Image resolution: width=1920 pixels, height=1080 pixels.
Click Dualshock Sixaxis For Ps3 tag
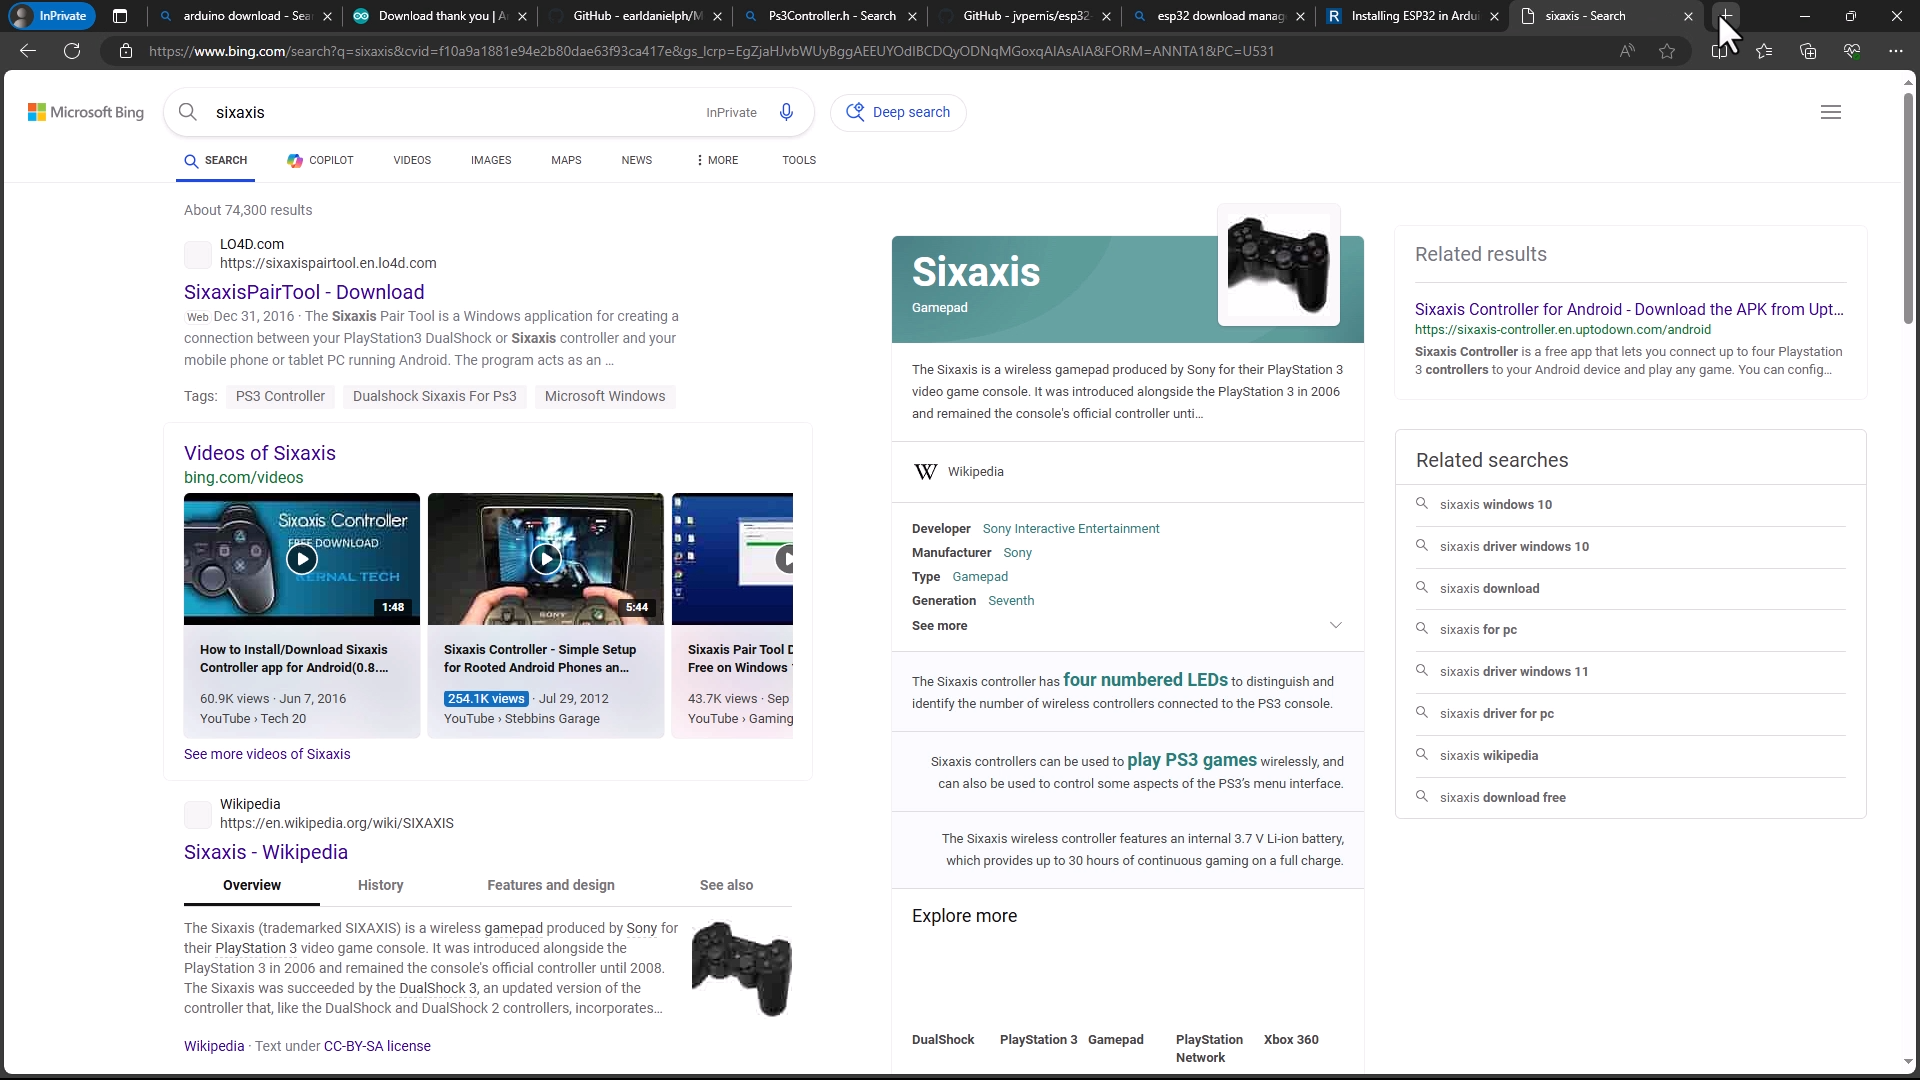tap(435, 397)
